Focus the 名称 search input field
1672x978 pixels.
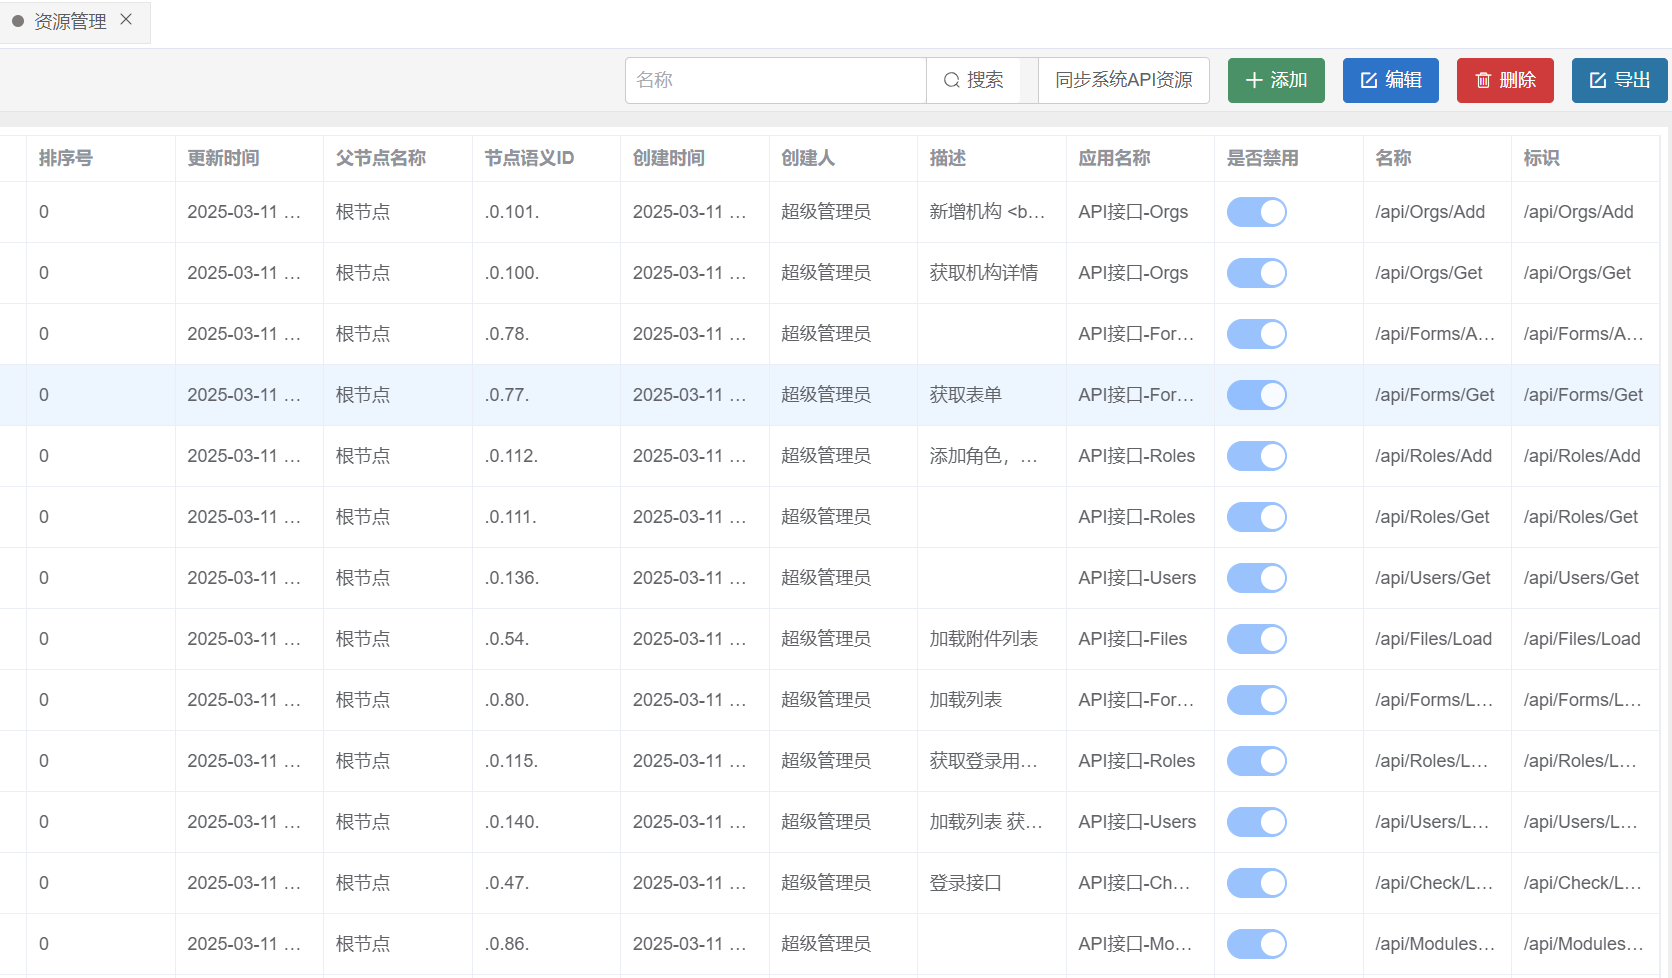tap(776, 80)
